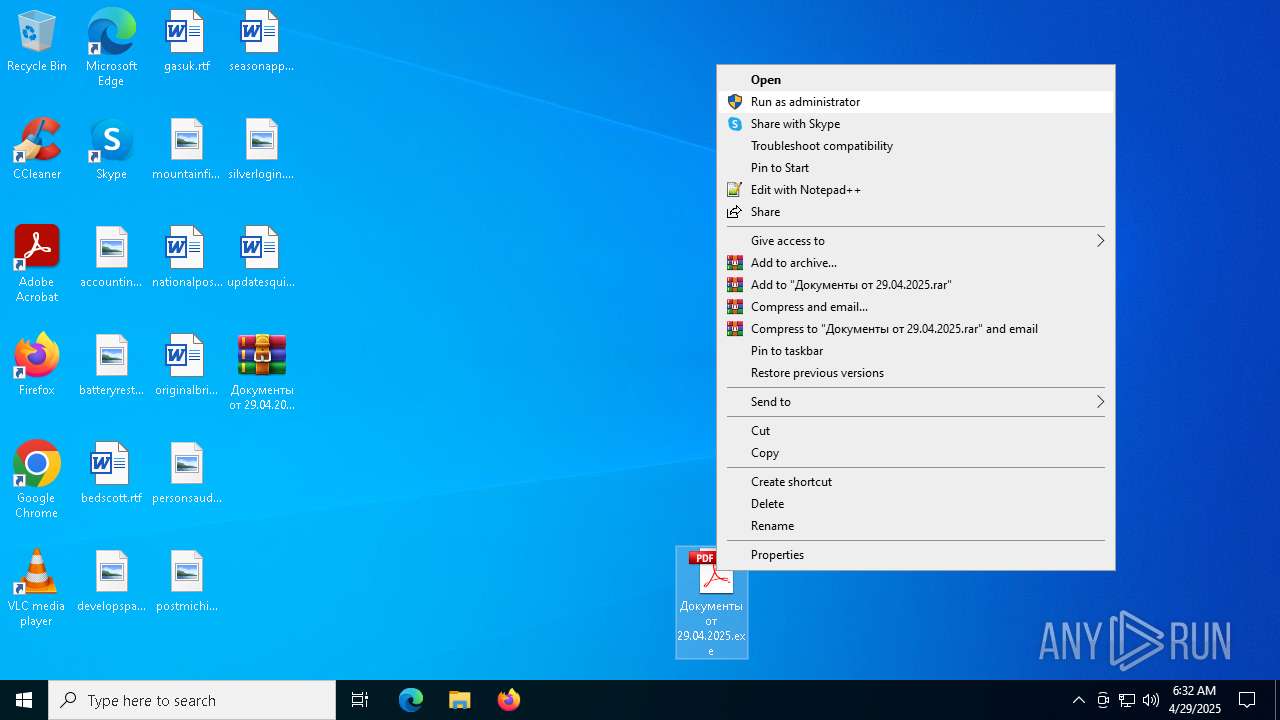Viewport: 1280px width, 720px height.
Task: Open the Recycle Bin desktop icon
Action: [x=37, y=42]
